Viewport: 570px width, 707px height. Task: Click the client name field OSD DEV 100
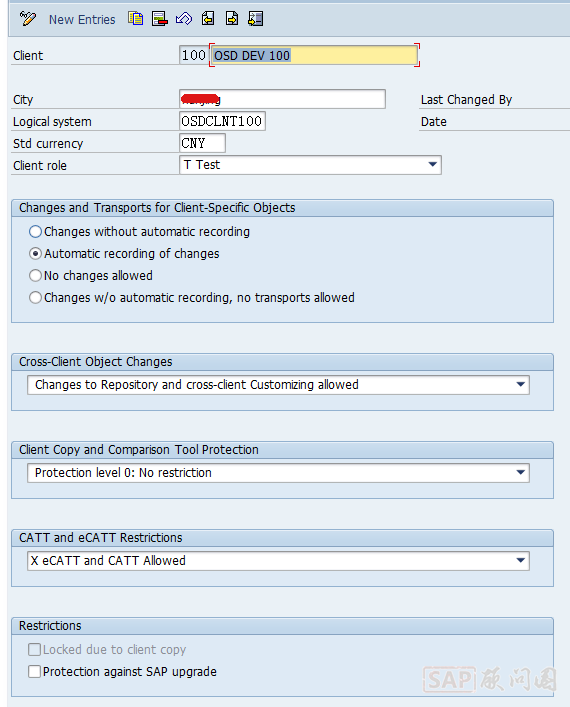(x=314, y=55)
